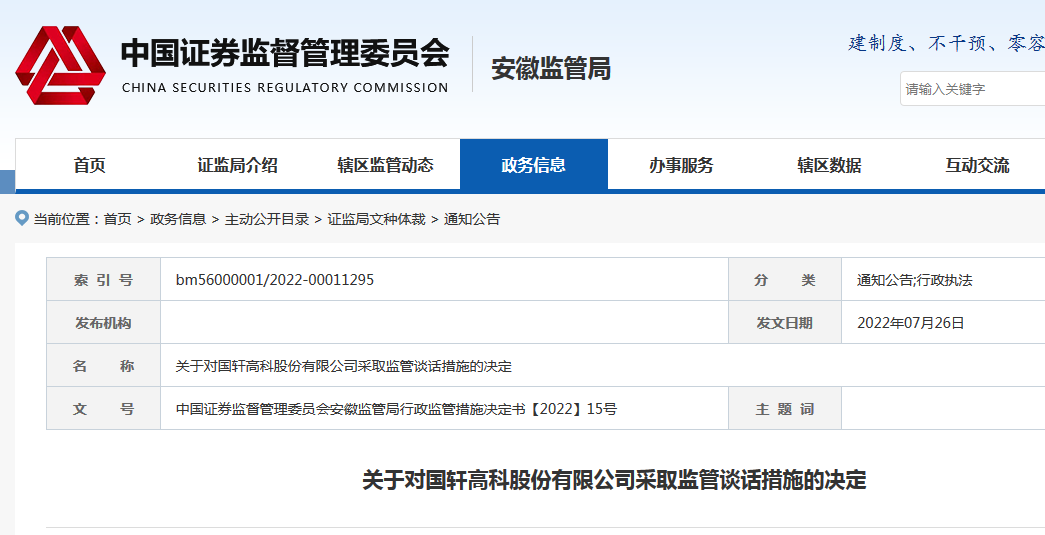1045x535 pixels.
Task: Click the 索引号 label cell
Action: coord(103,280)
